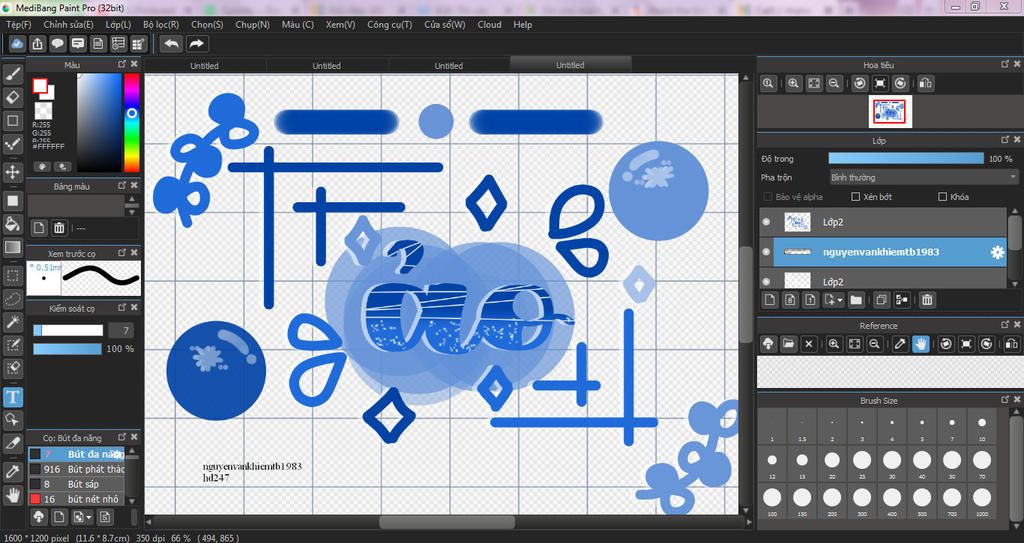The width and height of the screenshot is (1024, 543).
Task: Click the rainbow hue slider bar
Action: [x=131, y=120]
